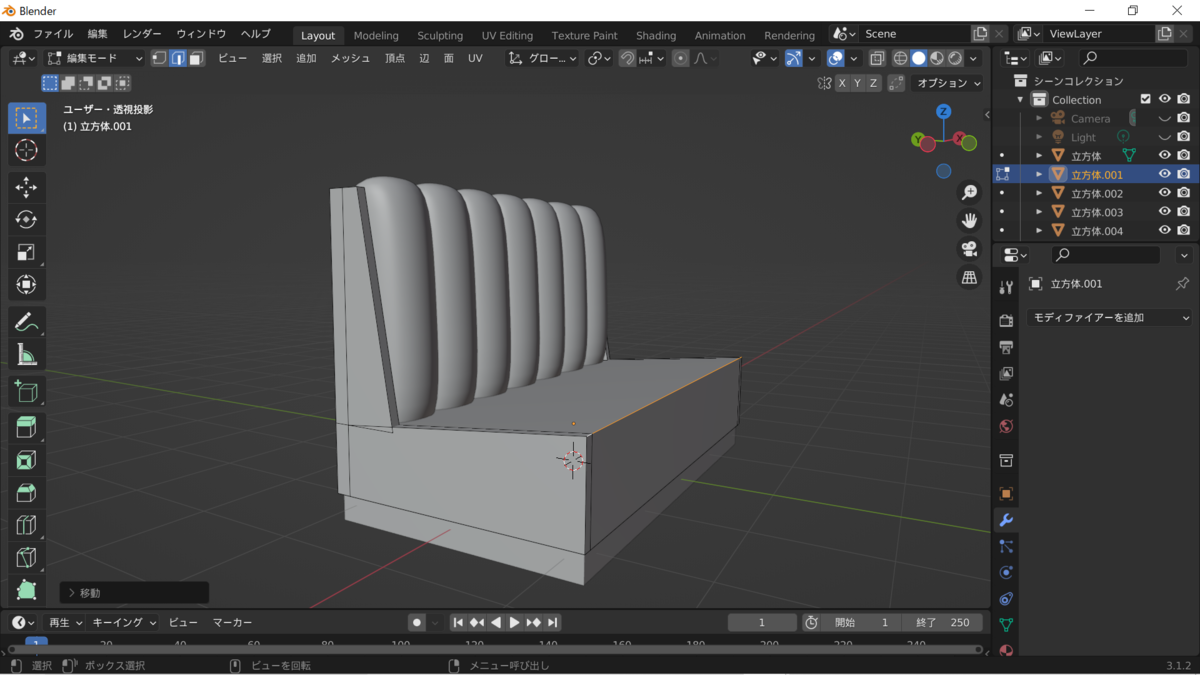
Task: Click the viewport zoom magnifier icon
Action: click(x=969, y=193)
